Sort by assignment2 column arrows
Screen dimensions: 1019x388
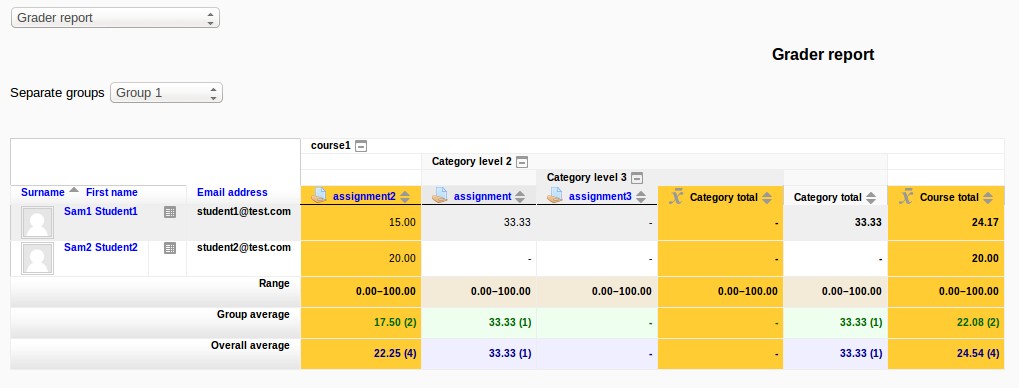(x=405, y=197)
